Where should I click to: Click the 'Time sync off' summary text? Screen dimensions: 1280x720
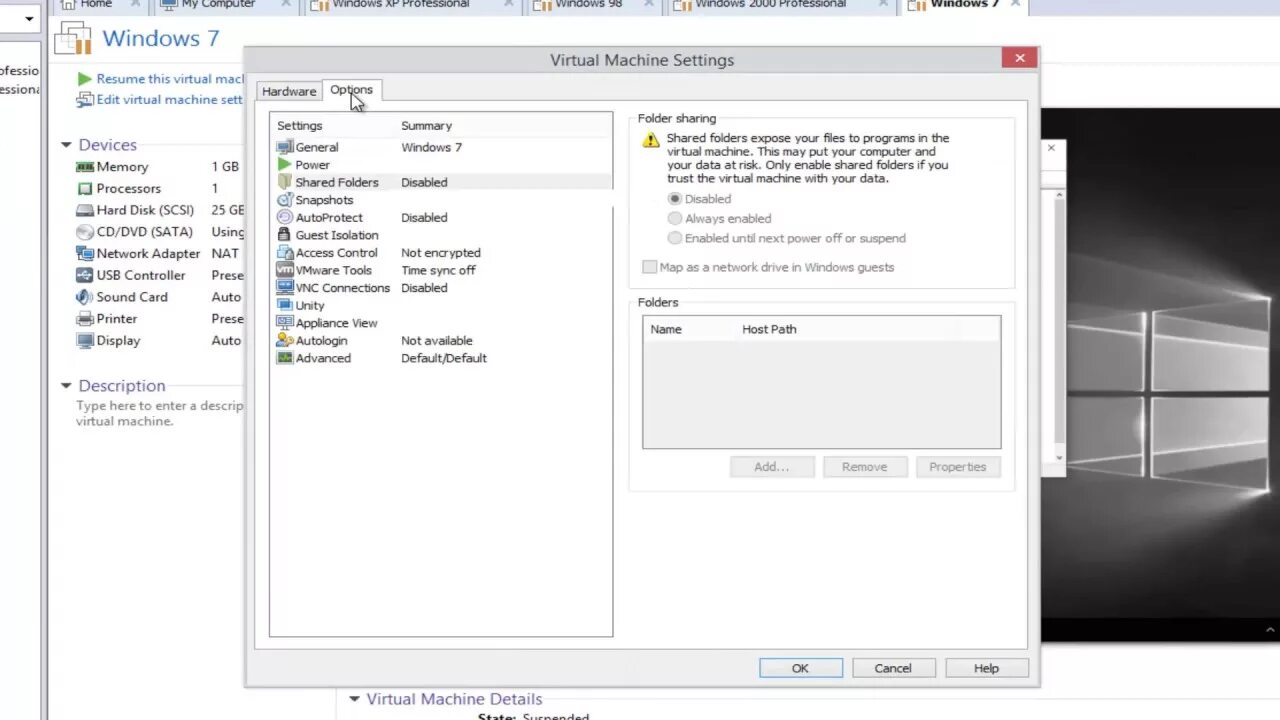(x=438, y=270)
